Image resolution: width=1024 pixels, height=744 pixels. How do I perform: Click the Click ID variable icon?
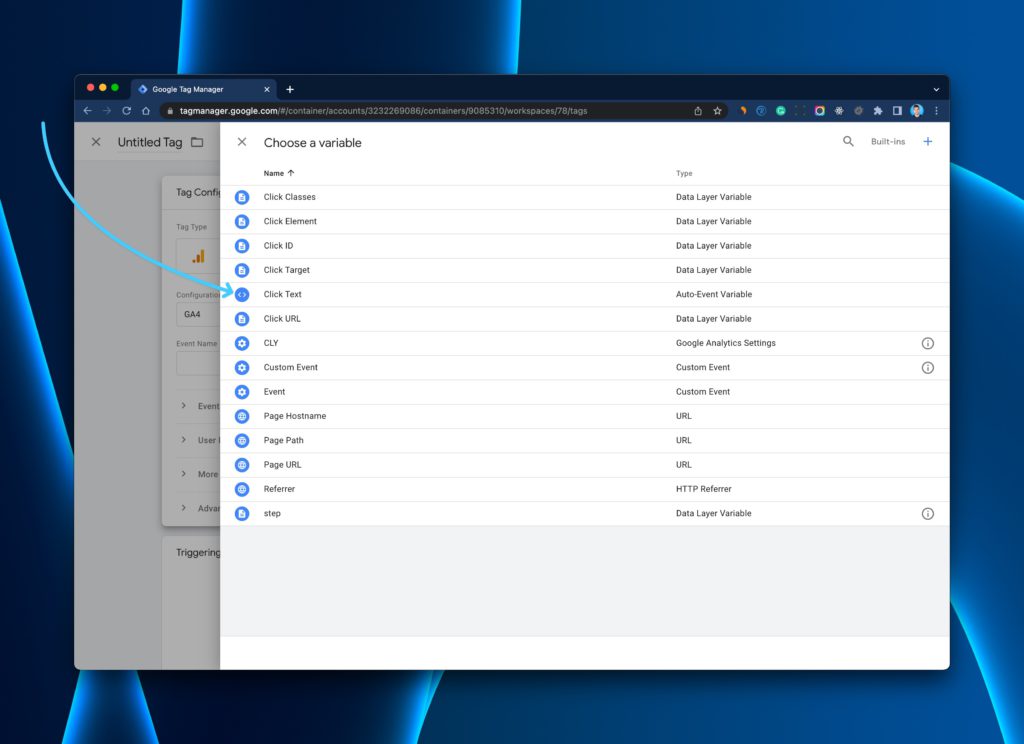click(x=242, y=246)
